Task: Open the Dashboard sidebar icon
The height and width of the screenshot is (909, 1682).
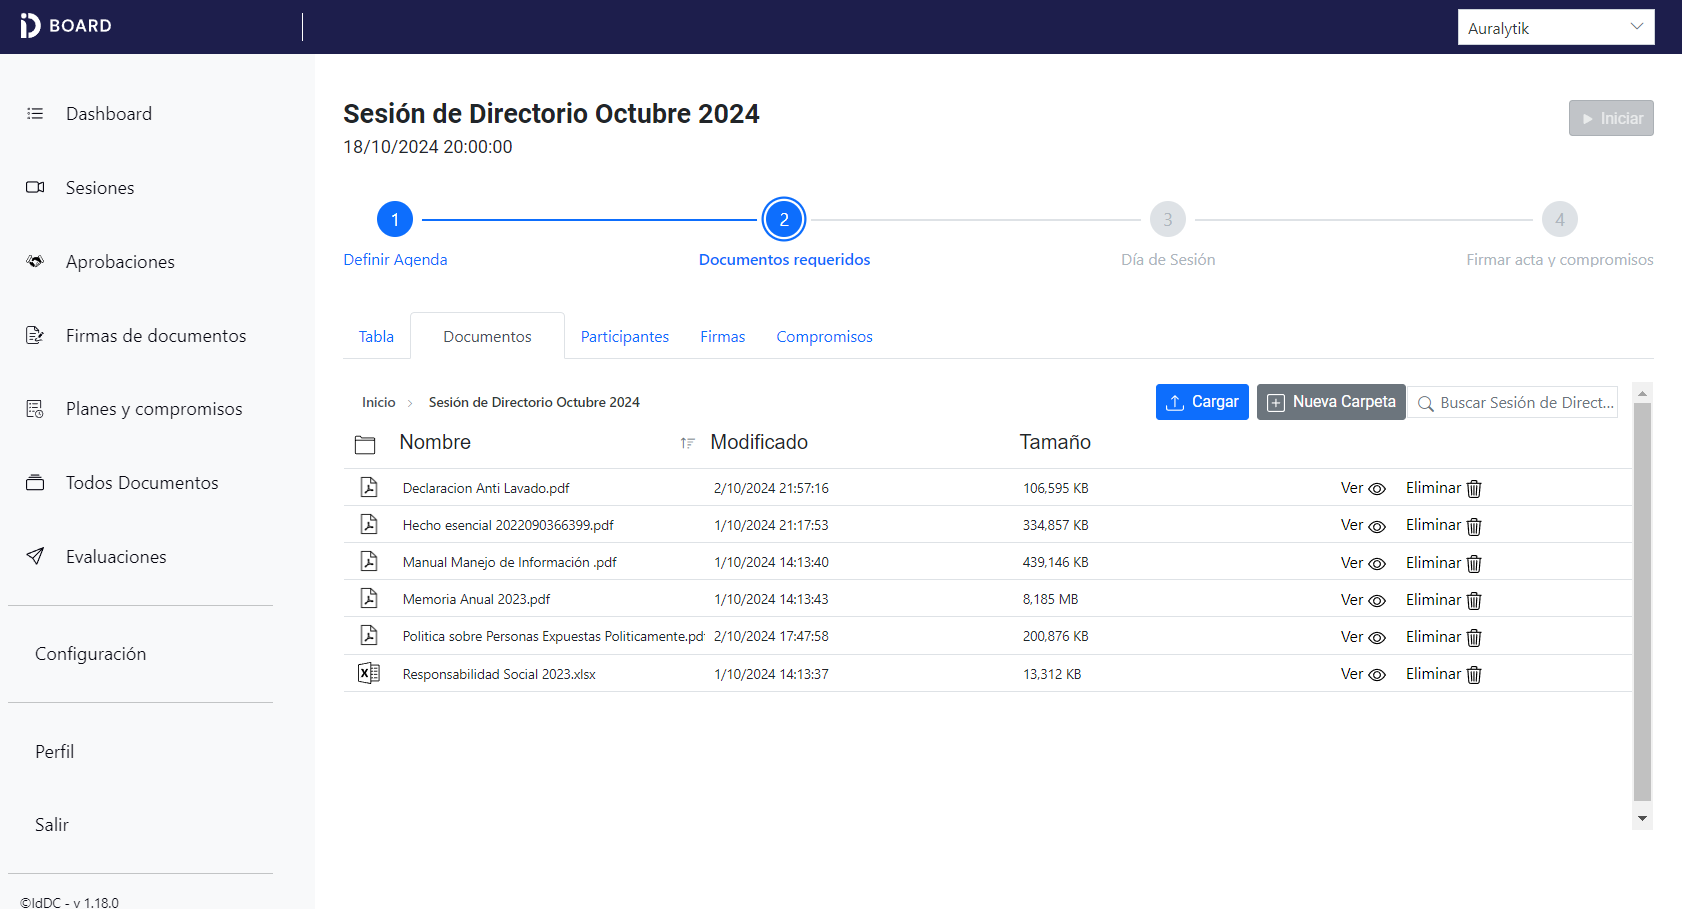Action: (x=35, y=114)
